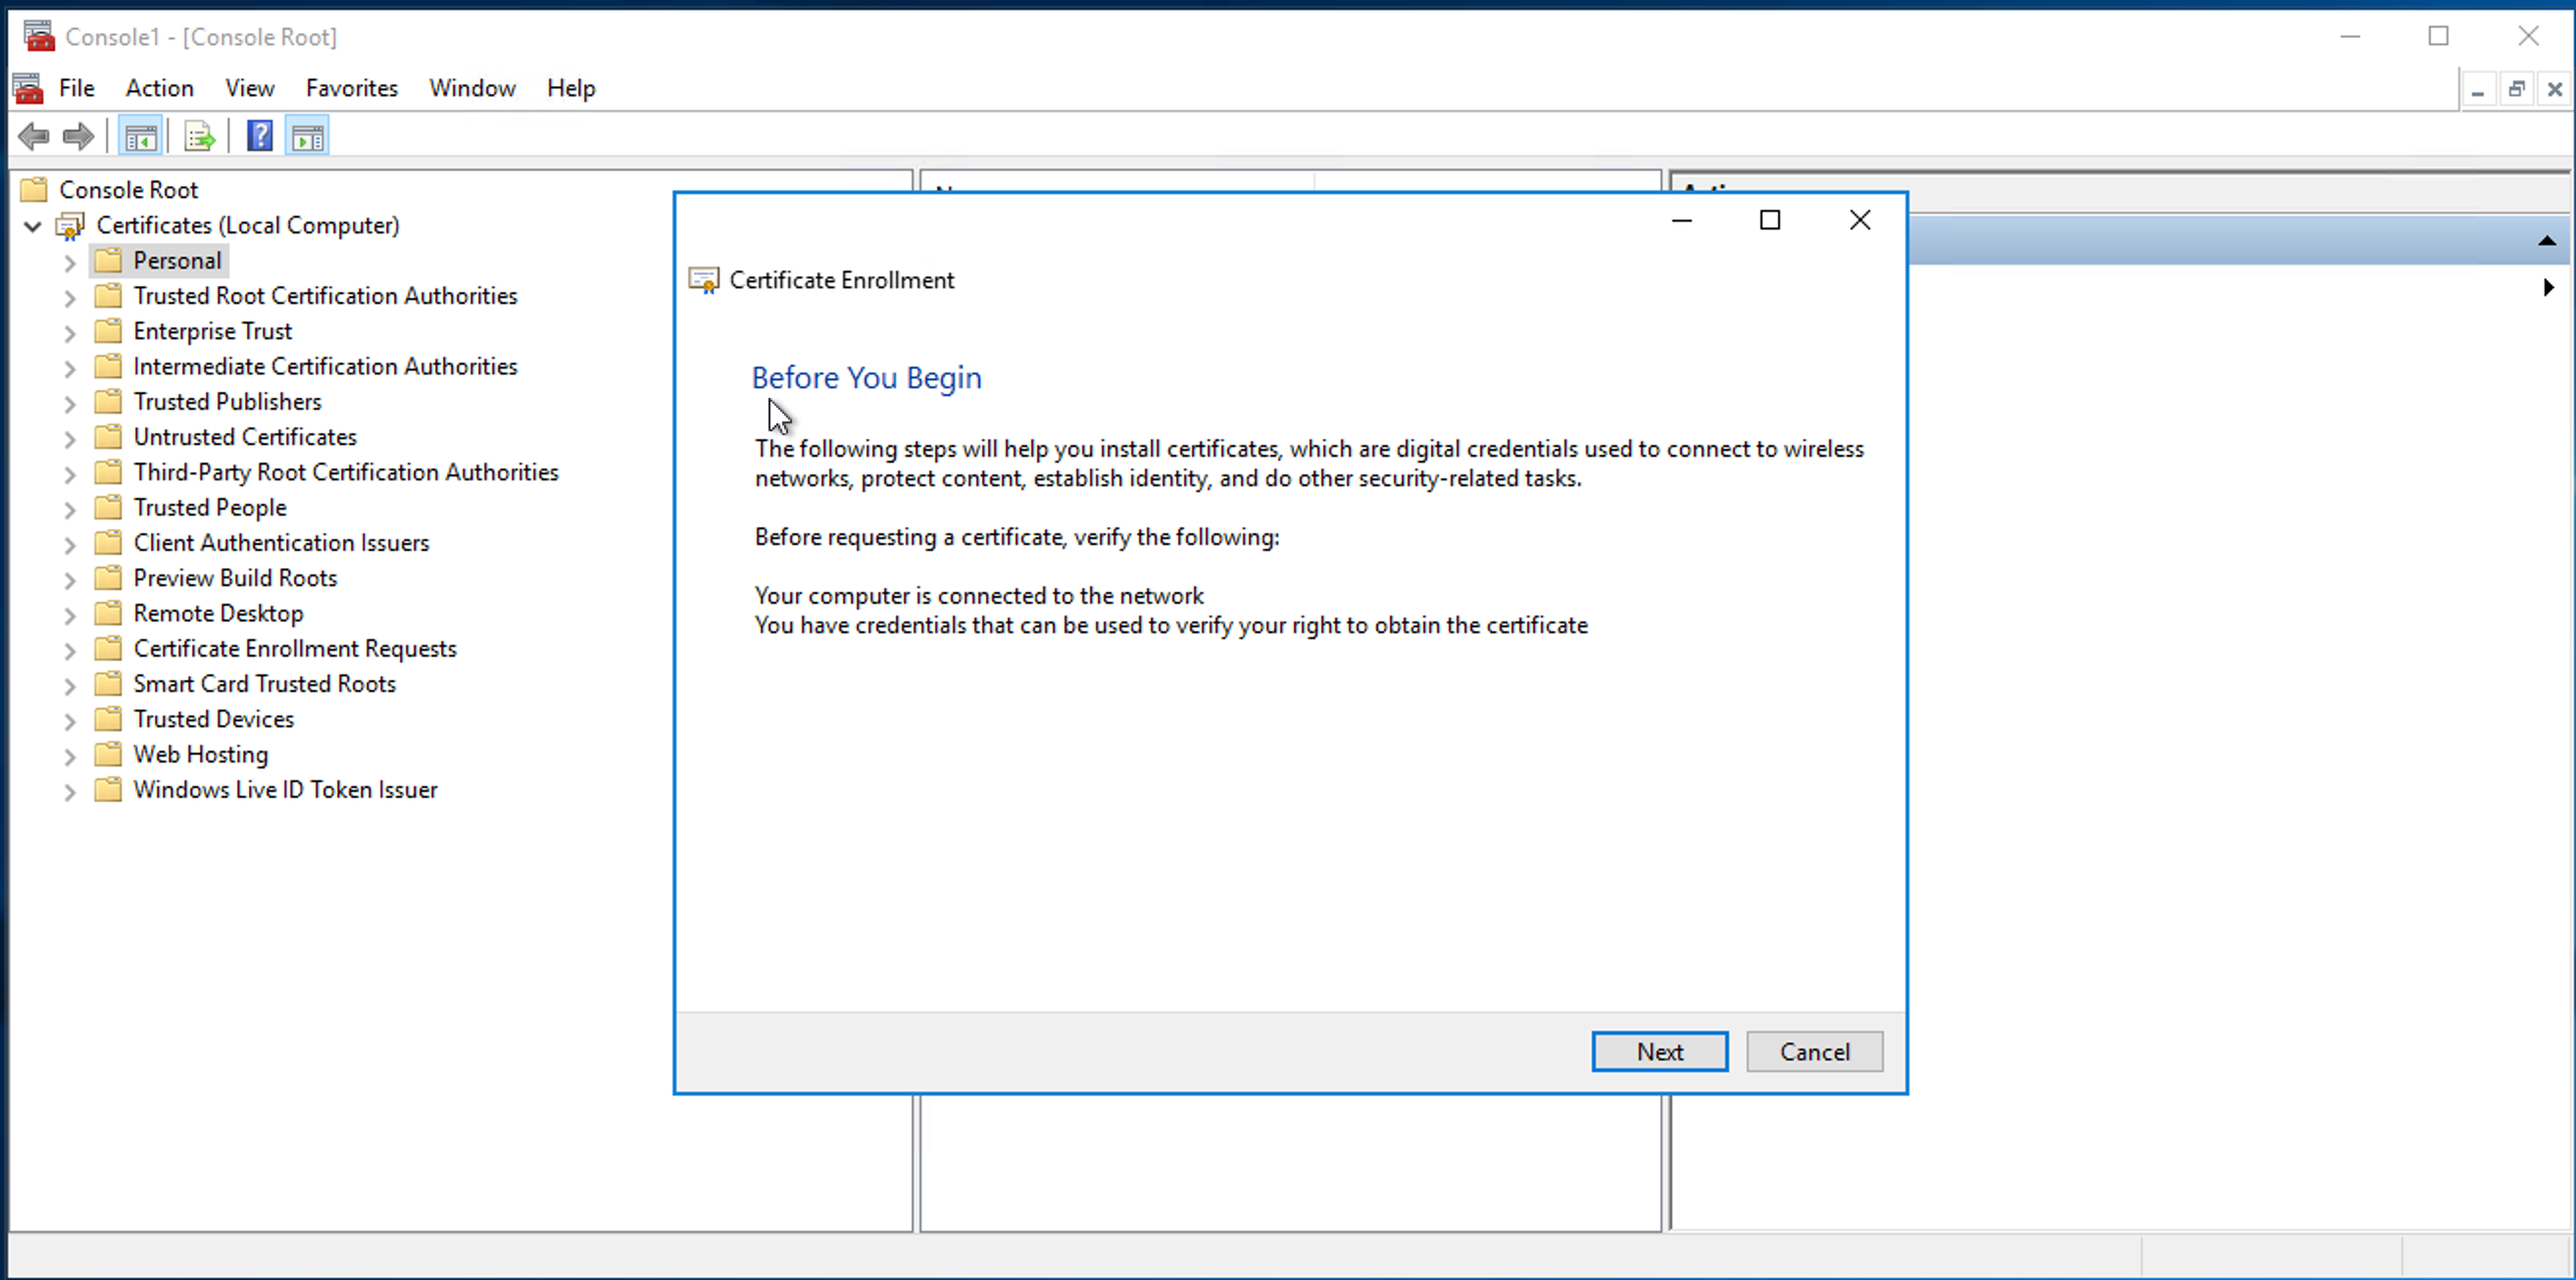The image size is (2576, 1280).
Task: Click the Export List toolbar icon
Action: click(199, 137)
